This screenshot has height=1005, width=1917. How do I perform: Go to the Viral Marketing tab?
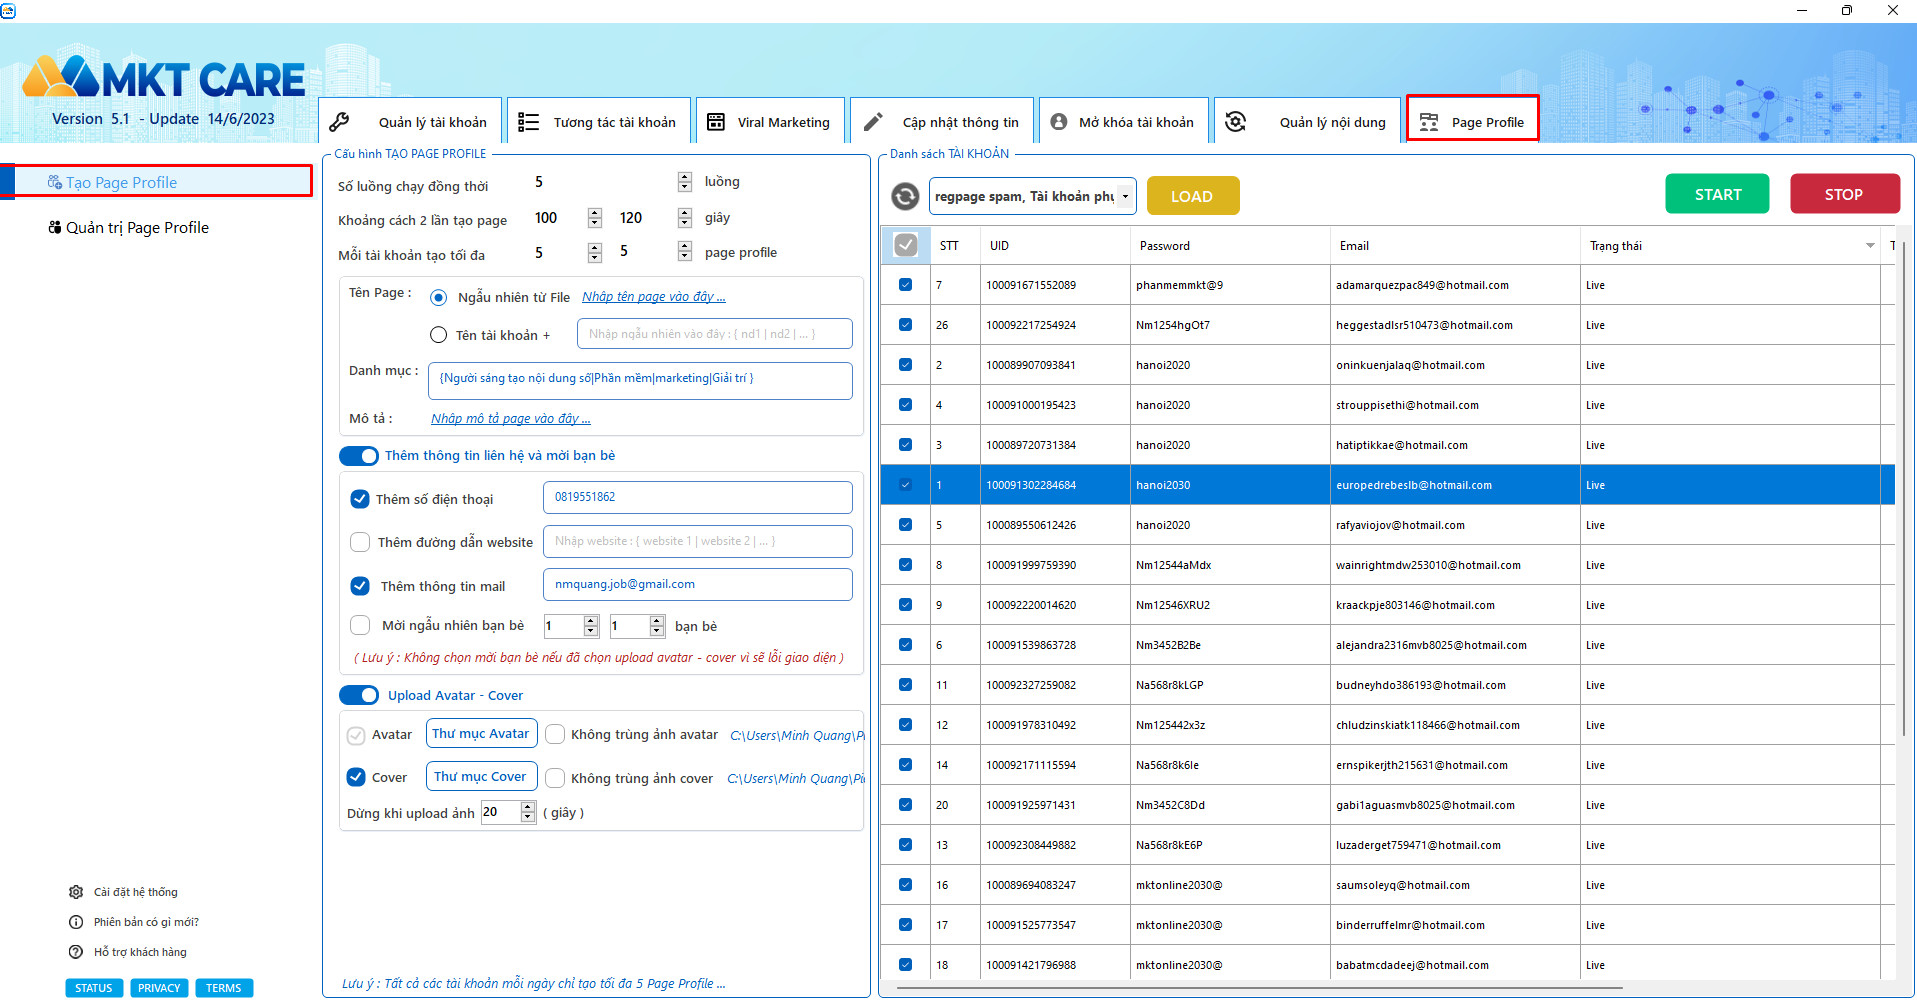coord(770,122)
